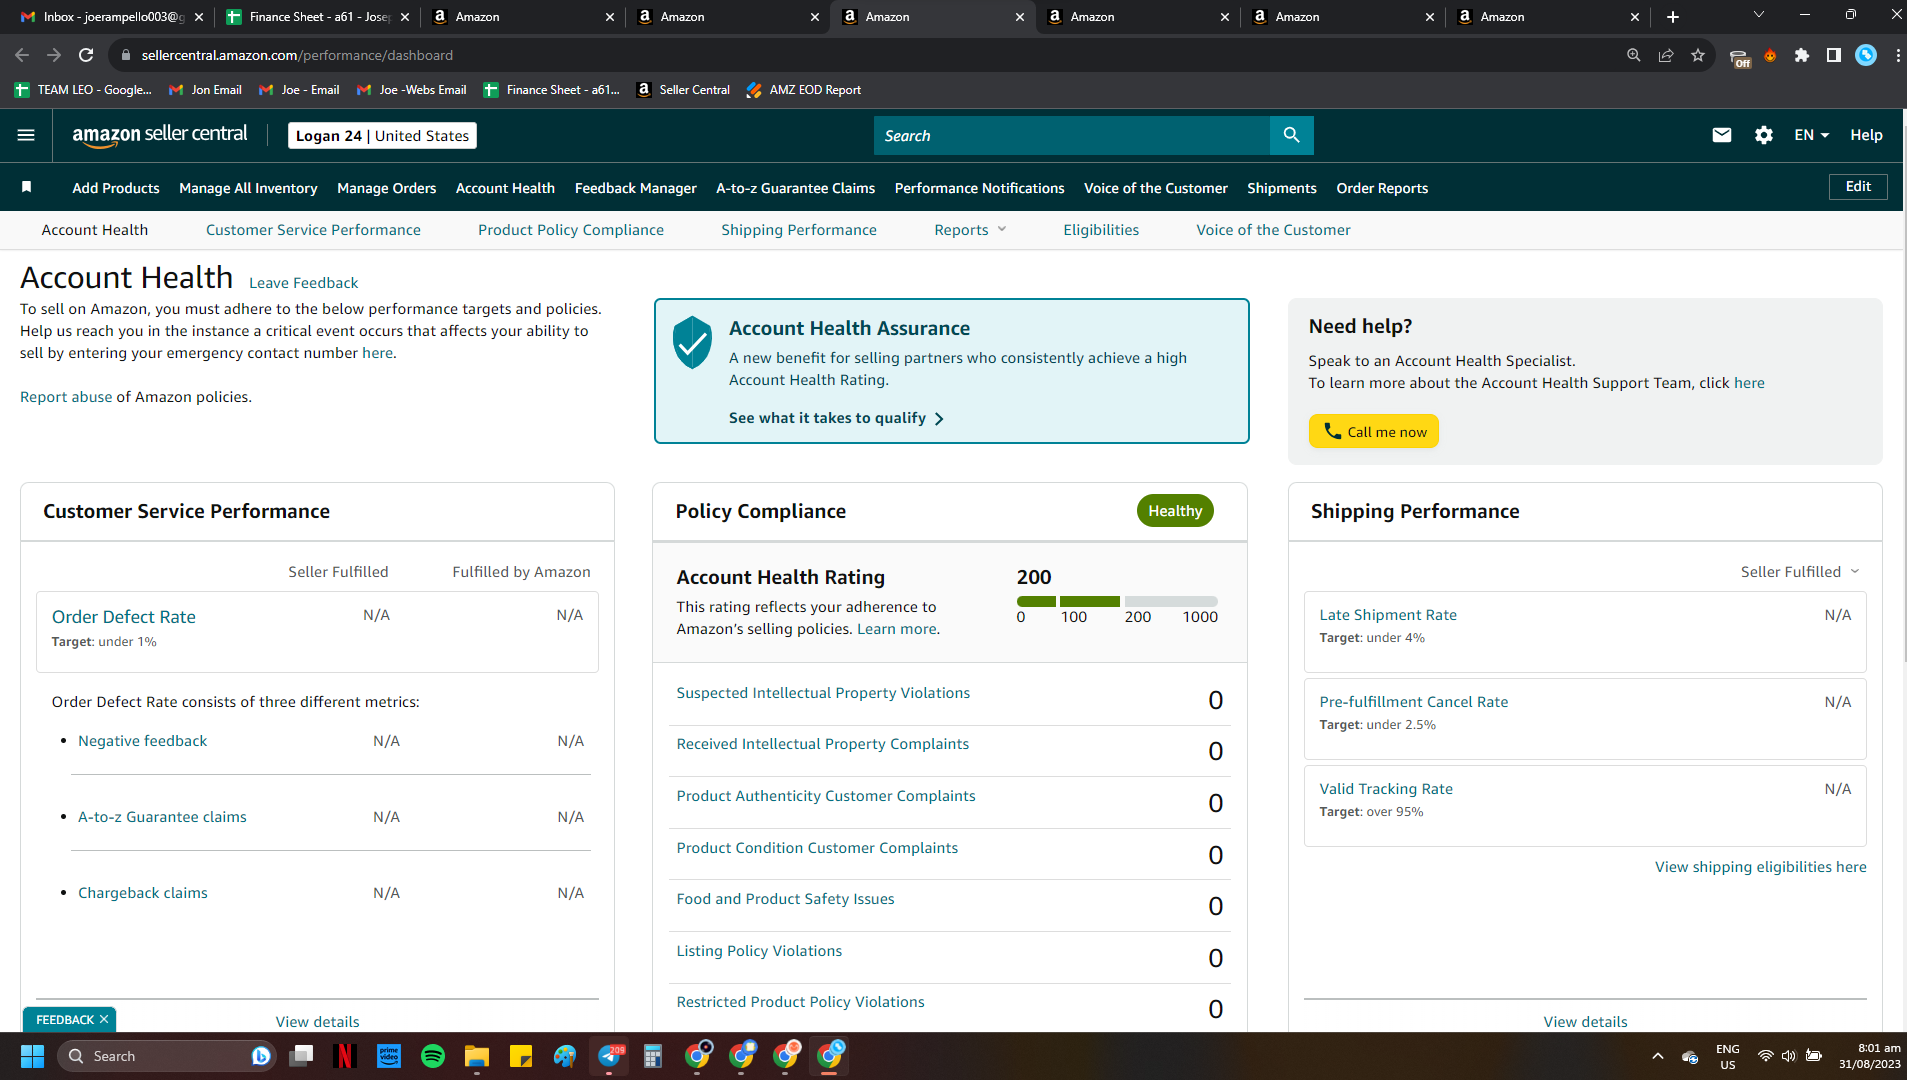Click the Report abuse link

click(x=66, y=397)
